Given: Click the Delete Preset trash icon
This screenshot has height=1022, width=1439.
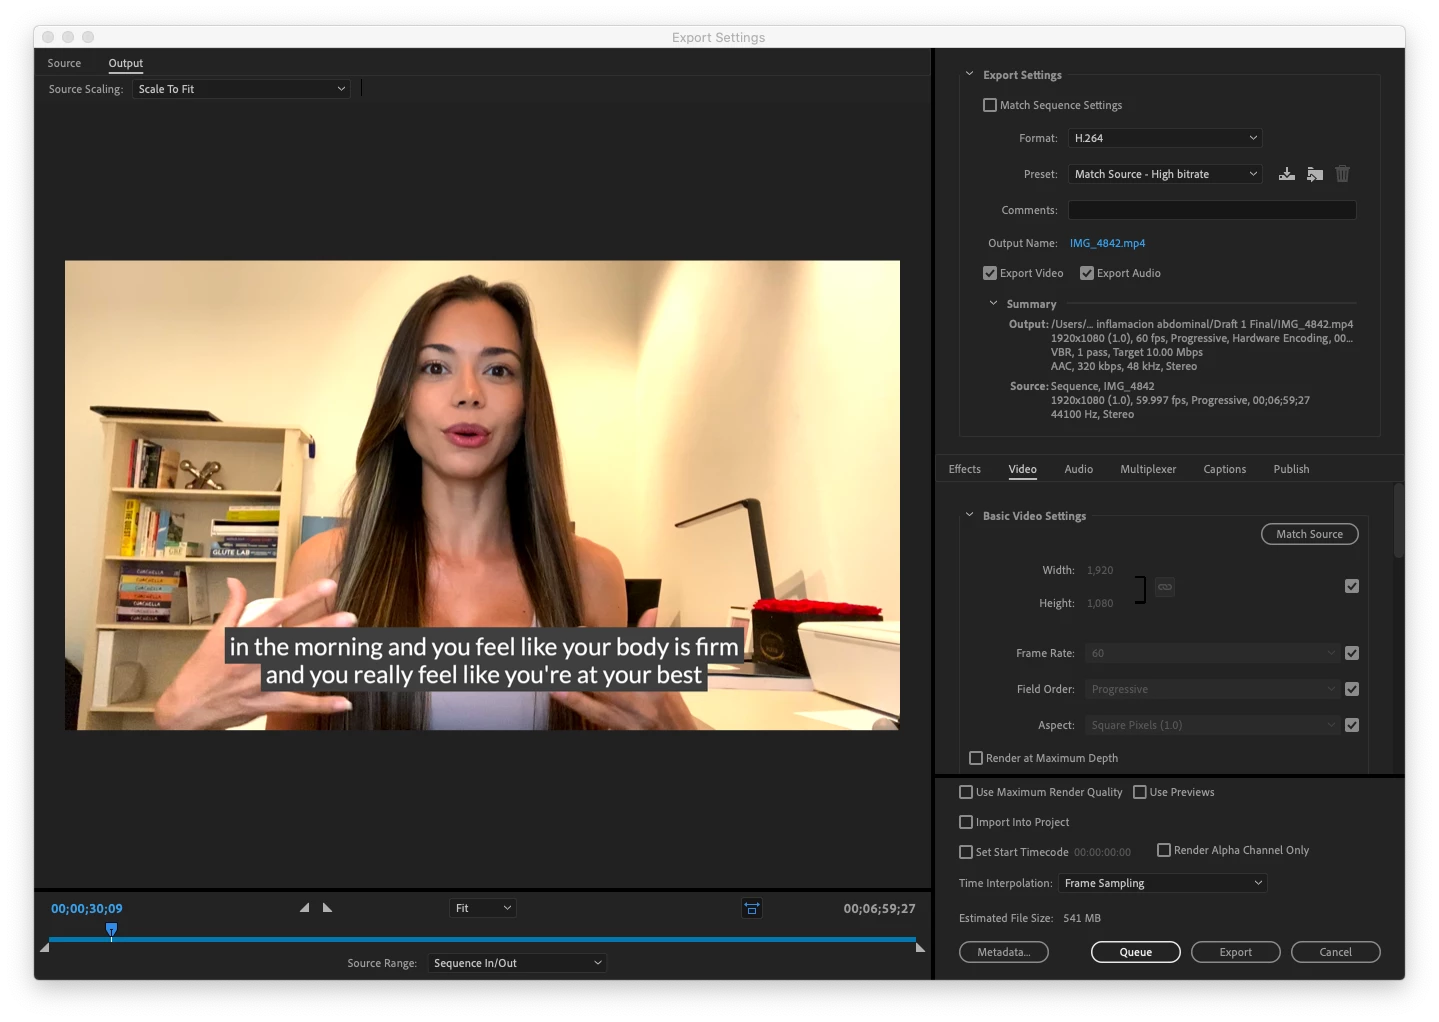Looking at the screenshot, I should pyautogui.click(x=1342, y=174).
